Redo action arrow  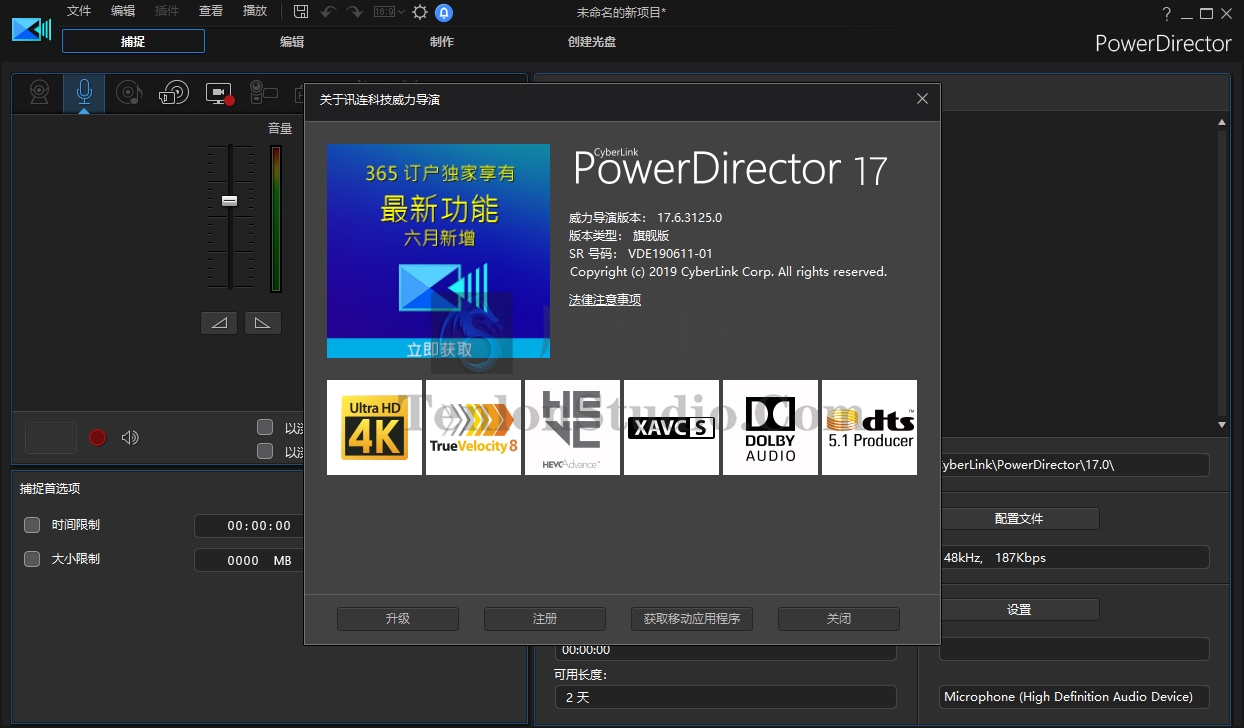[x=355, y=12]
